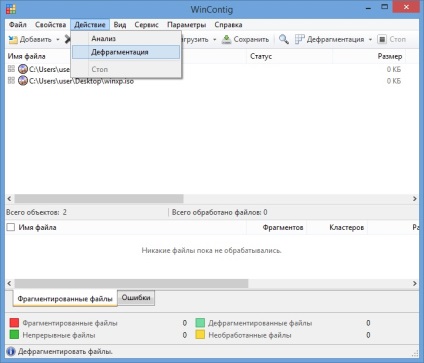Image resolution: width=424 pixels, height=363 pixels.
Task: Sort by the top Имя файла column
Action: pos(27,56)
